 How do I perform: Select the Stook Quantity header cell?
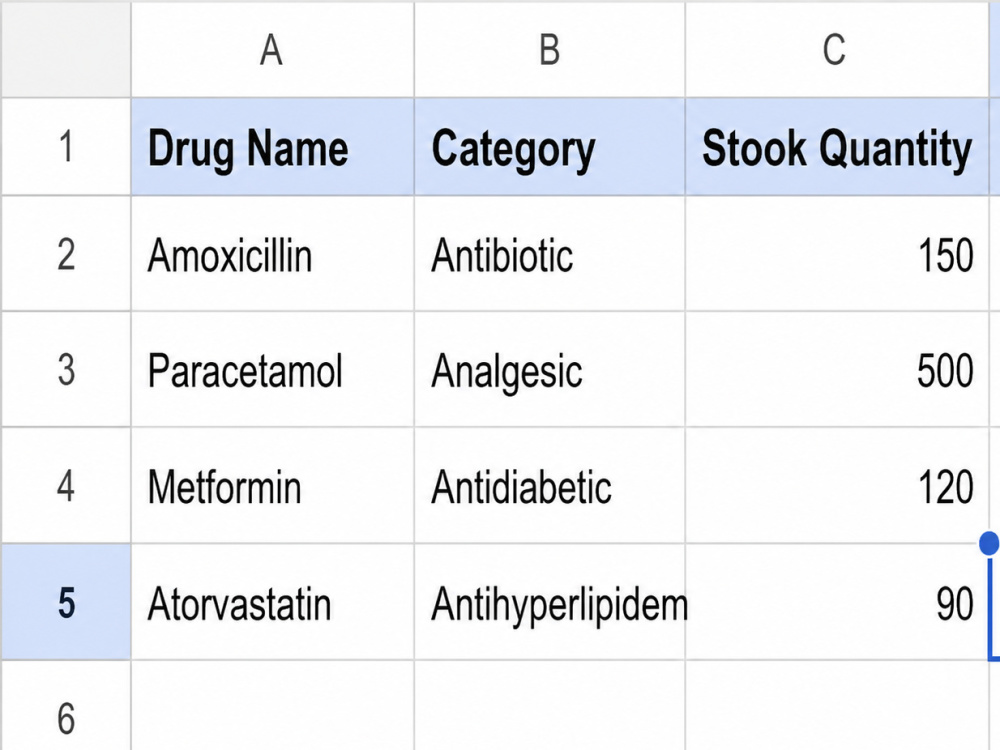[837, 147]
